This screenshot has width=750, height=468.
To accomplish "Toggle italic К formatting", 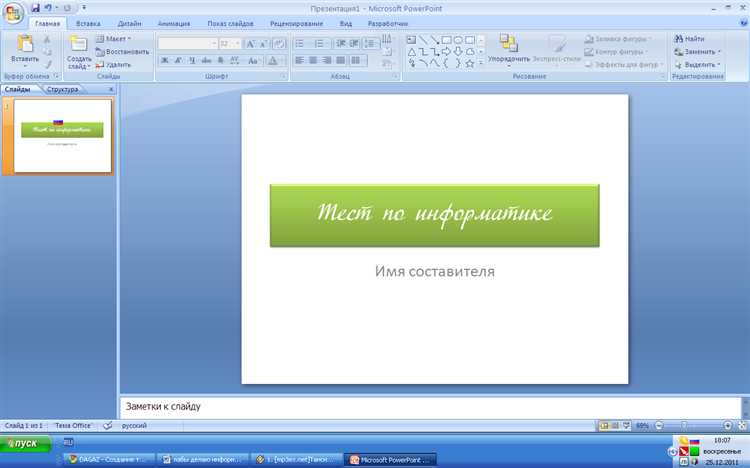I will [x=178, y=60].
